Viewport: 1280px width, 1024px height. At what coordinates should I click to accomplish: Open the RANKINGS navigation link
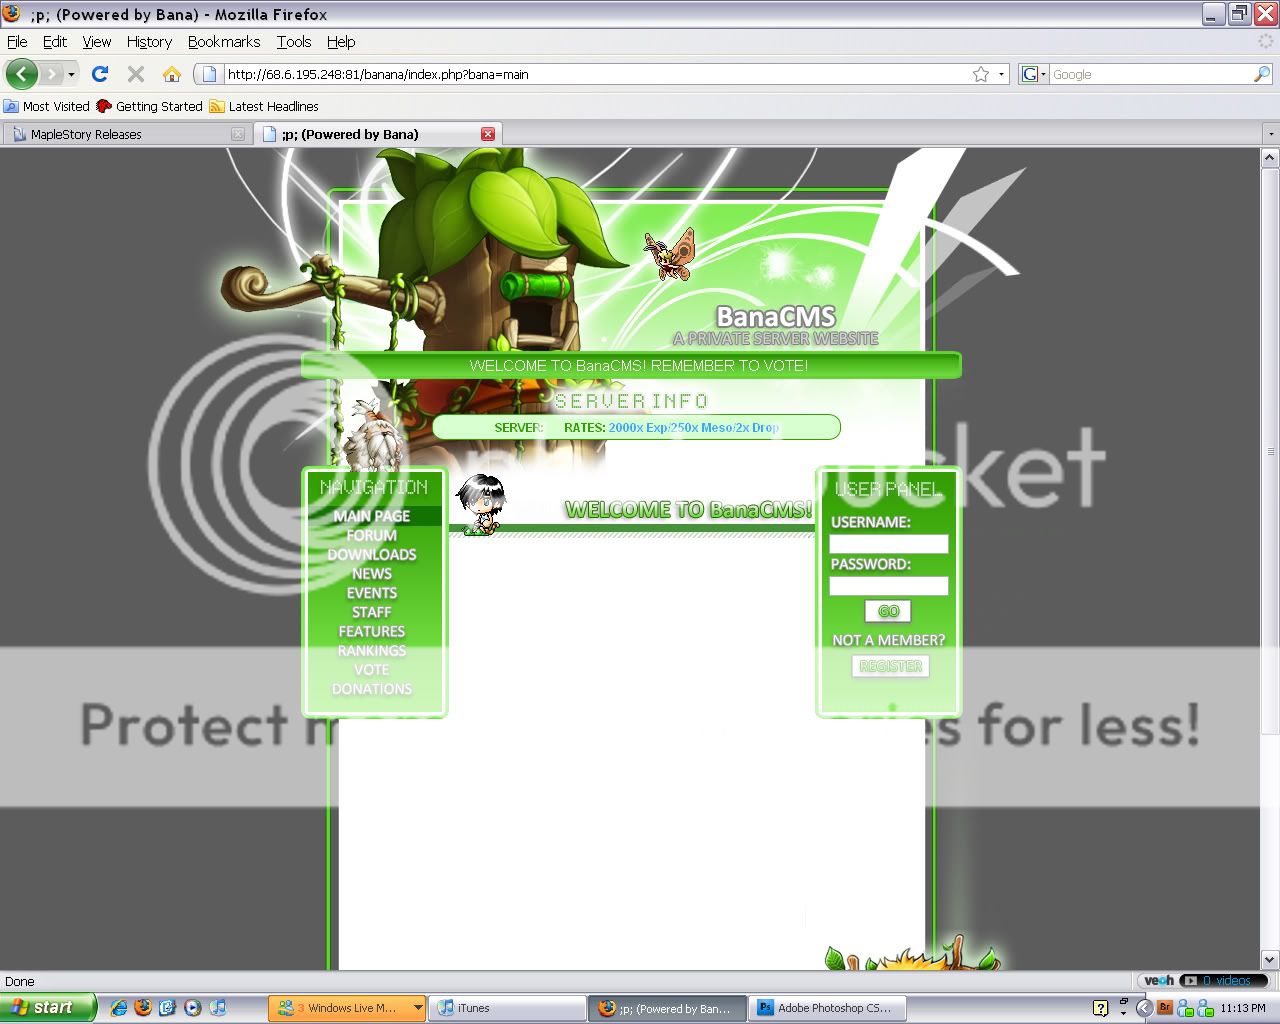tap(372, 651)
